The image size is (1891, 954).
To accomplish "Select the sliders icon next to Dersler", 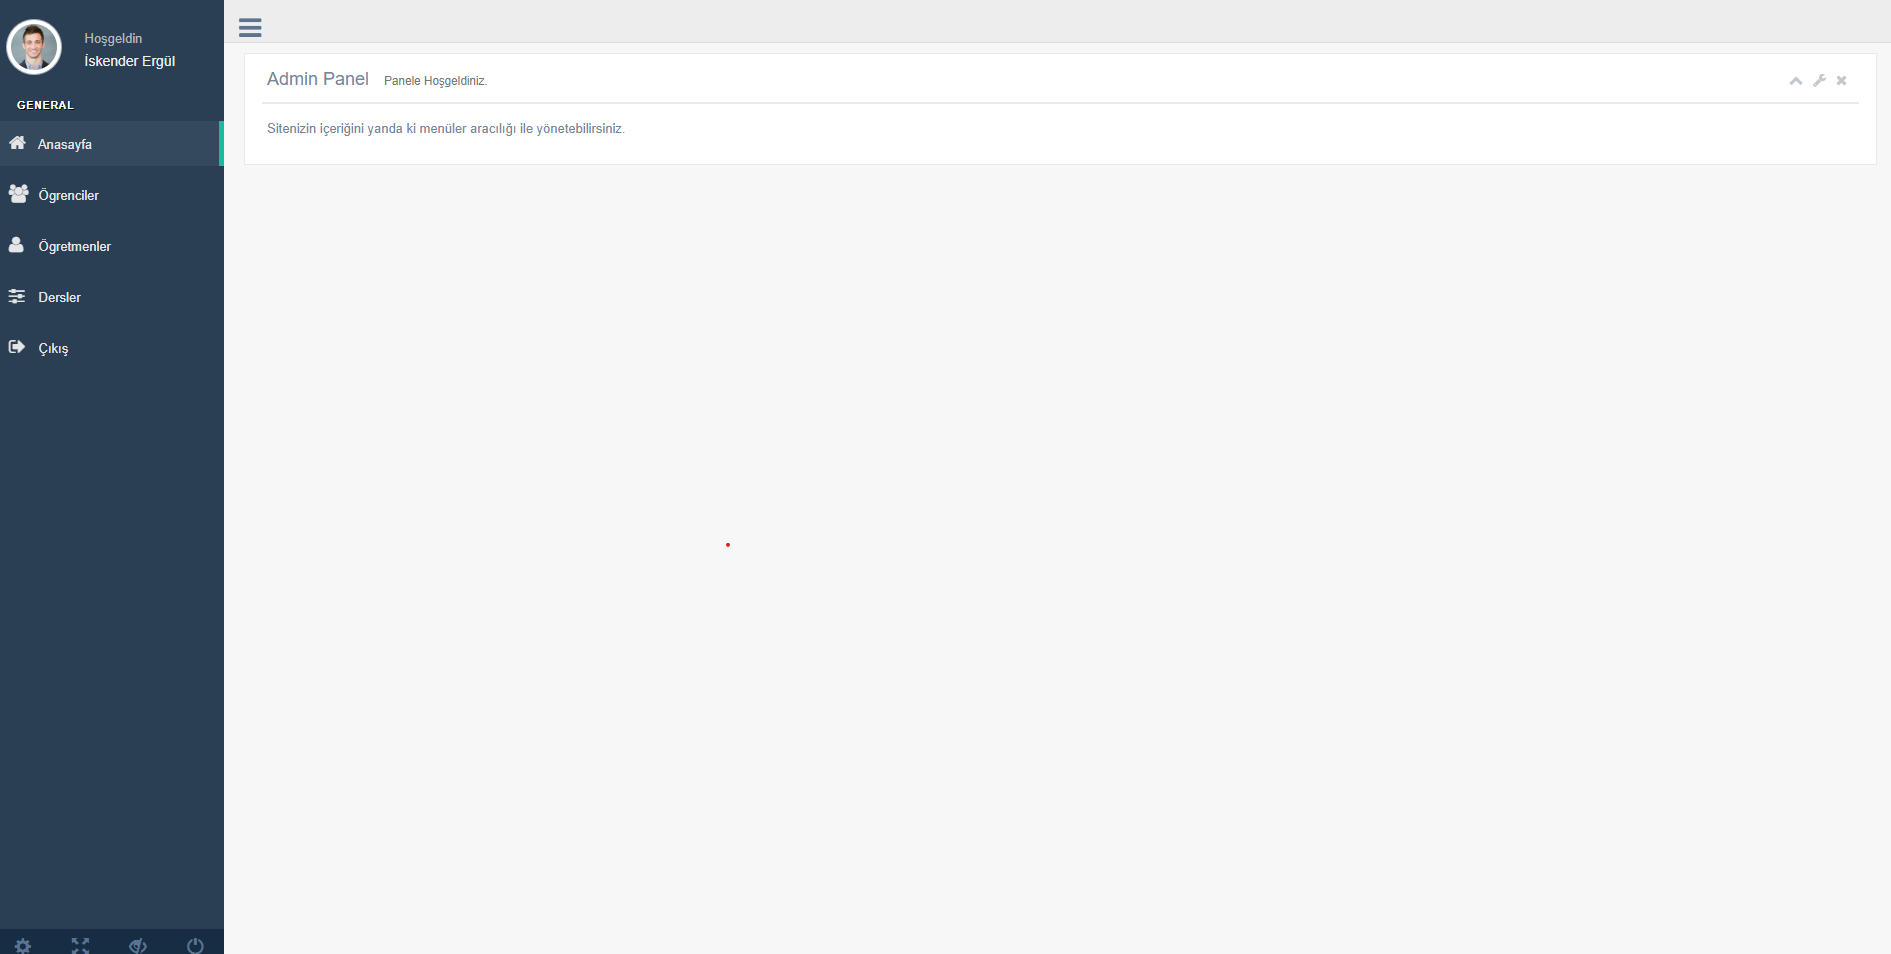I will coord(17,296).
